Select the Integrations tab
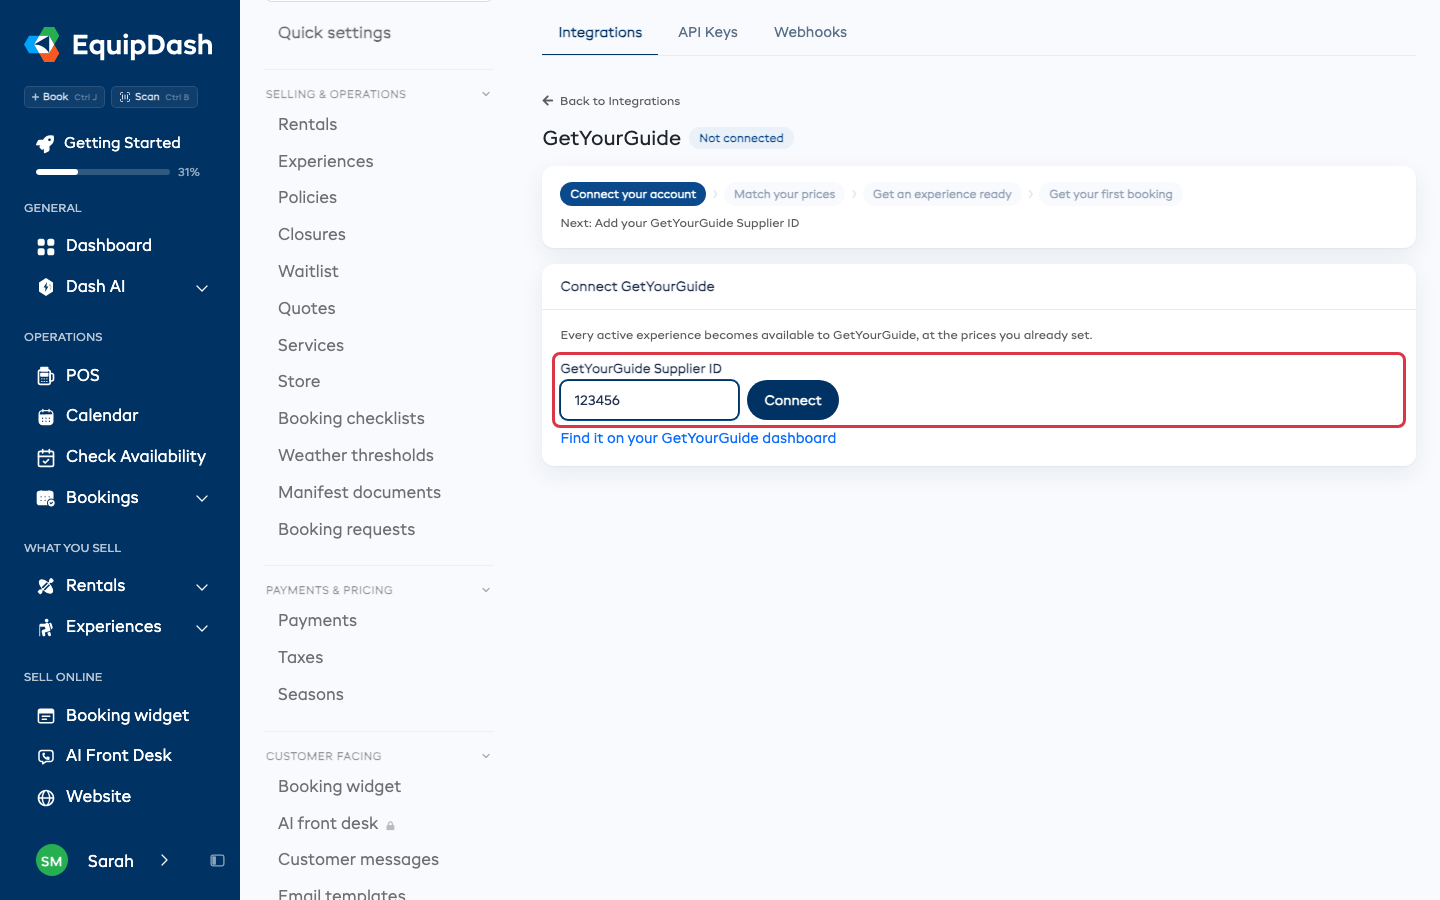 tap(600, 32)
